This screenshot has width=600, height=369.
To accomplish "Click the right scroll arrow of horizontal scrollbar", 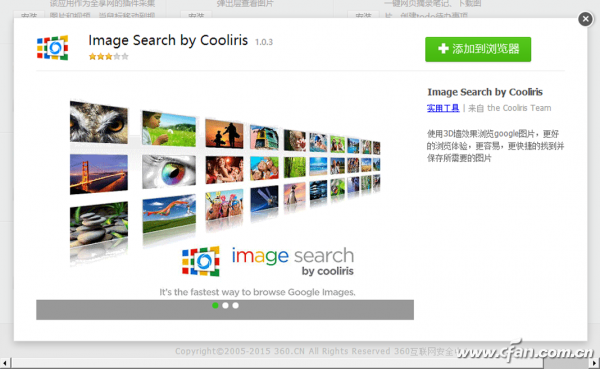I will click(x=595, y=363).
